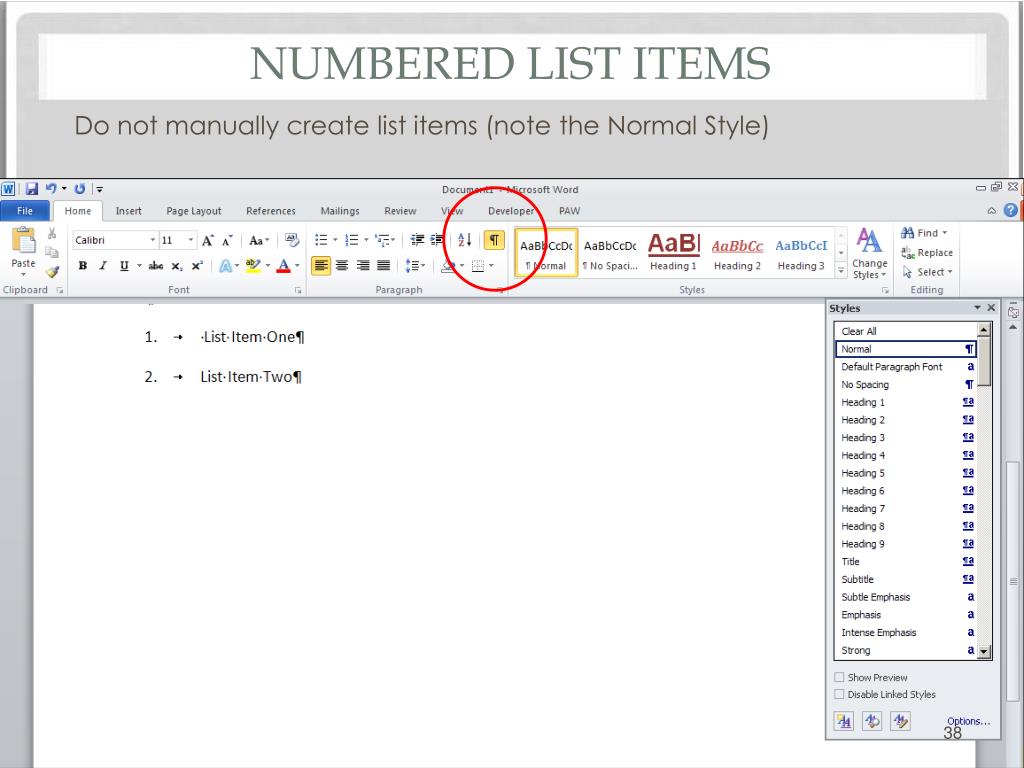Check the Disable Linked Styles box
The height and width of the screenshot is (768, 1024).
839,694
